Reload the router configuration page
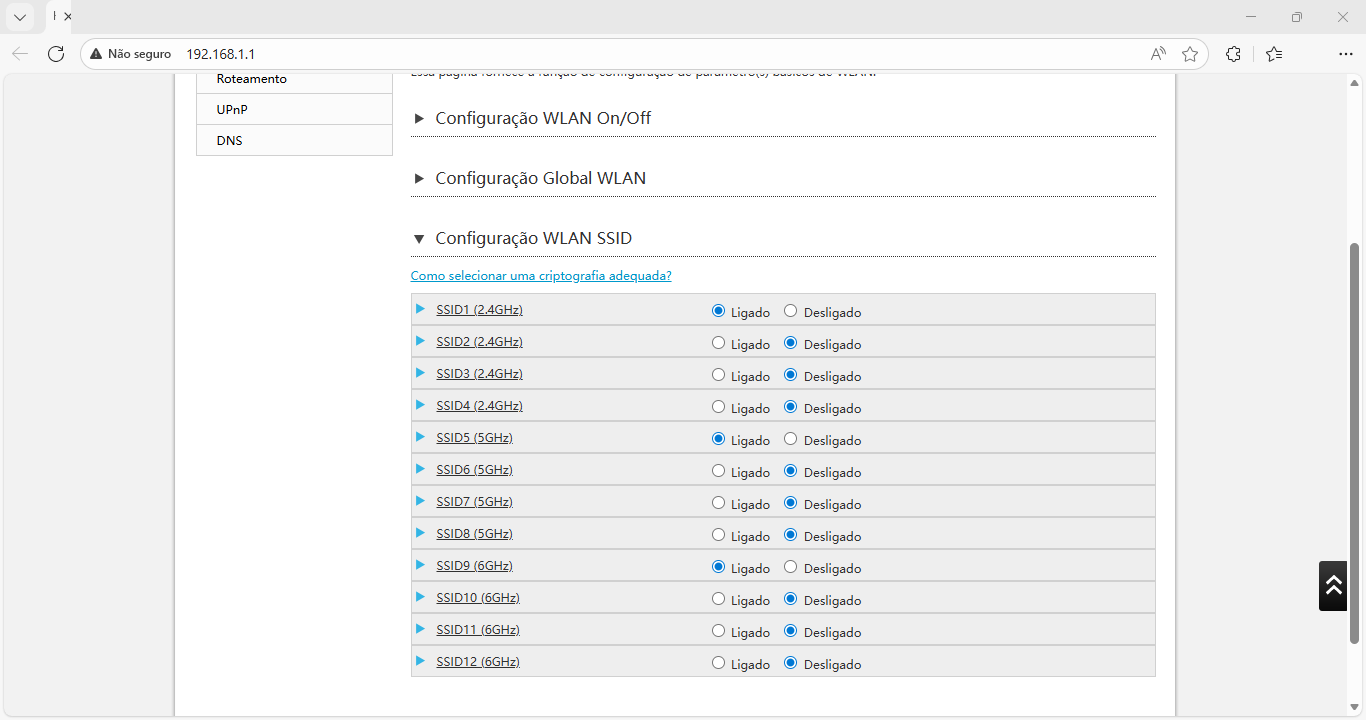Screen dimensions: 1366x720 point(56,54)
